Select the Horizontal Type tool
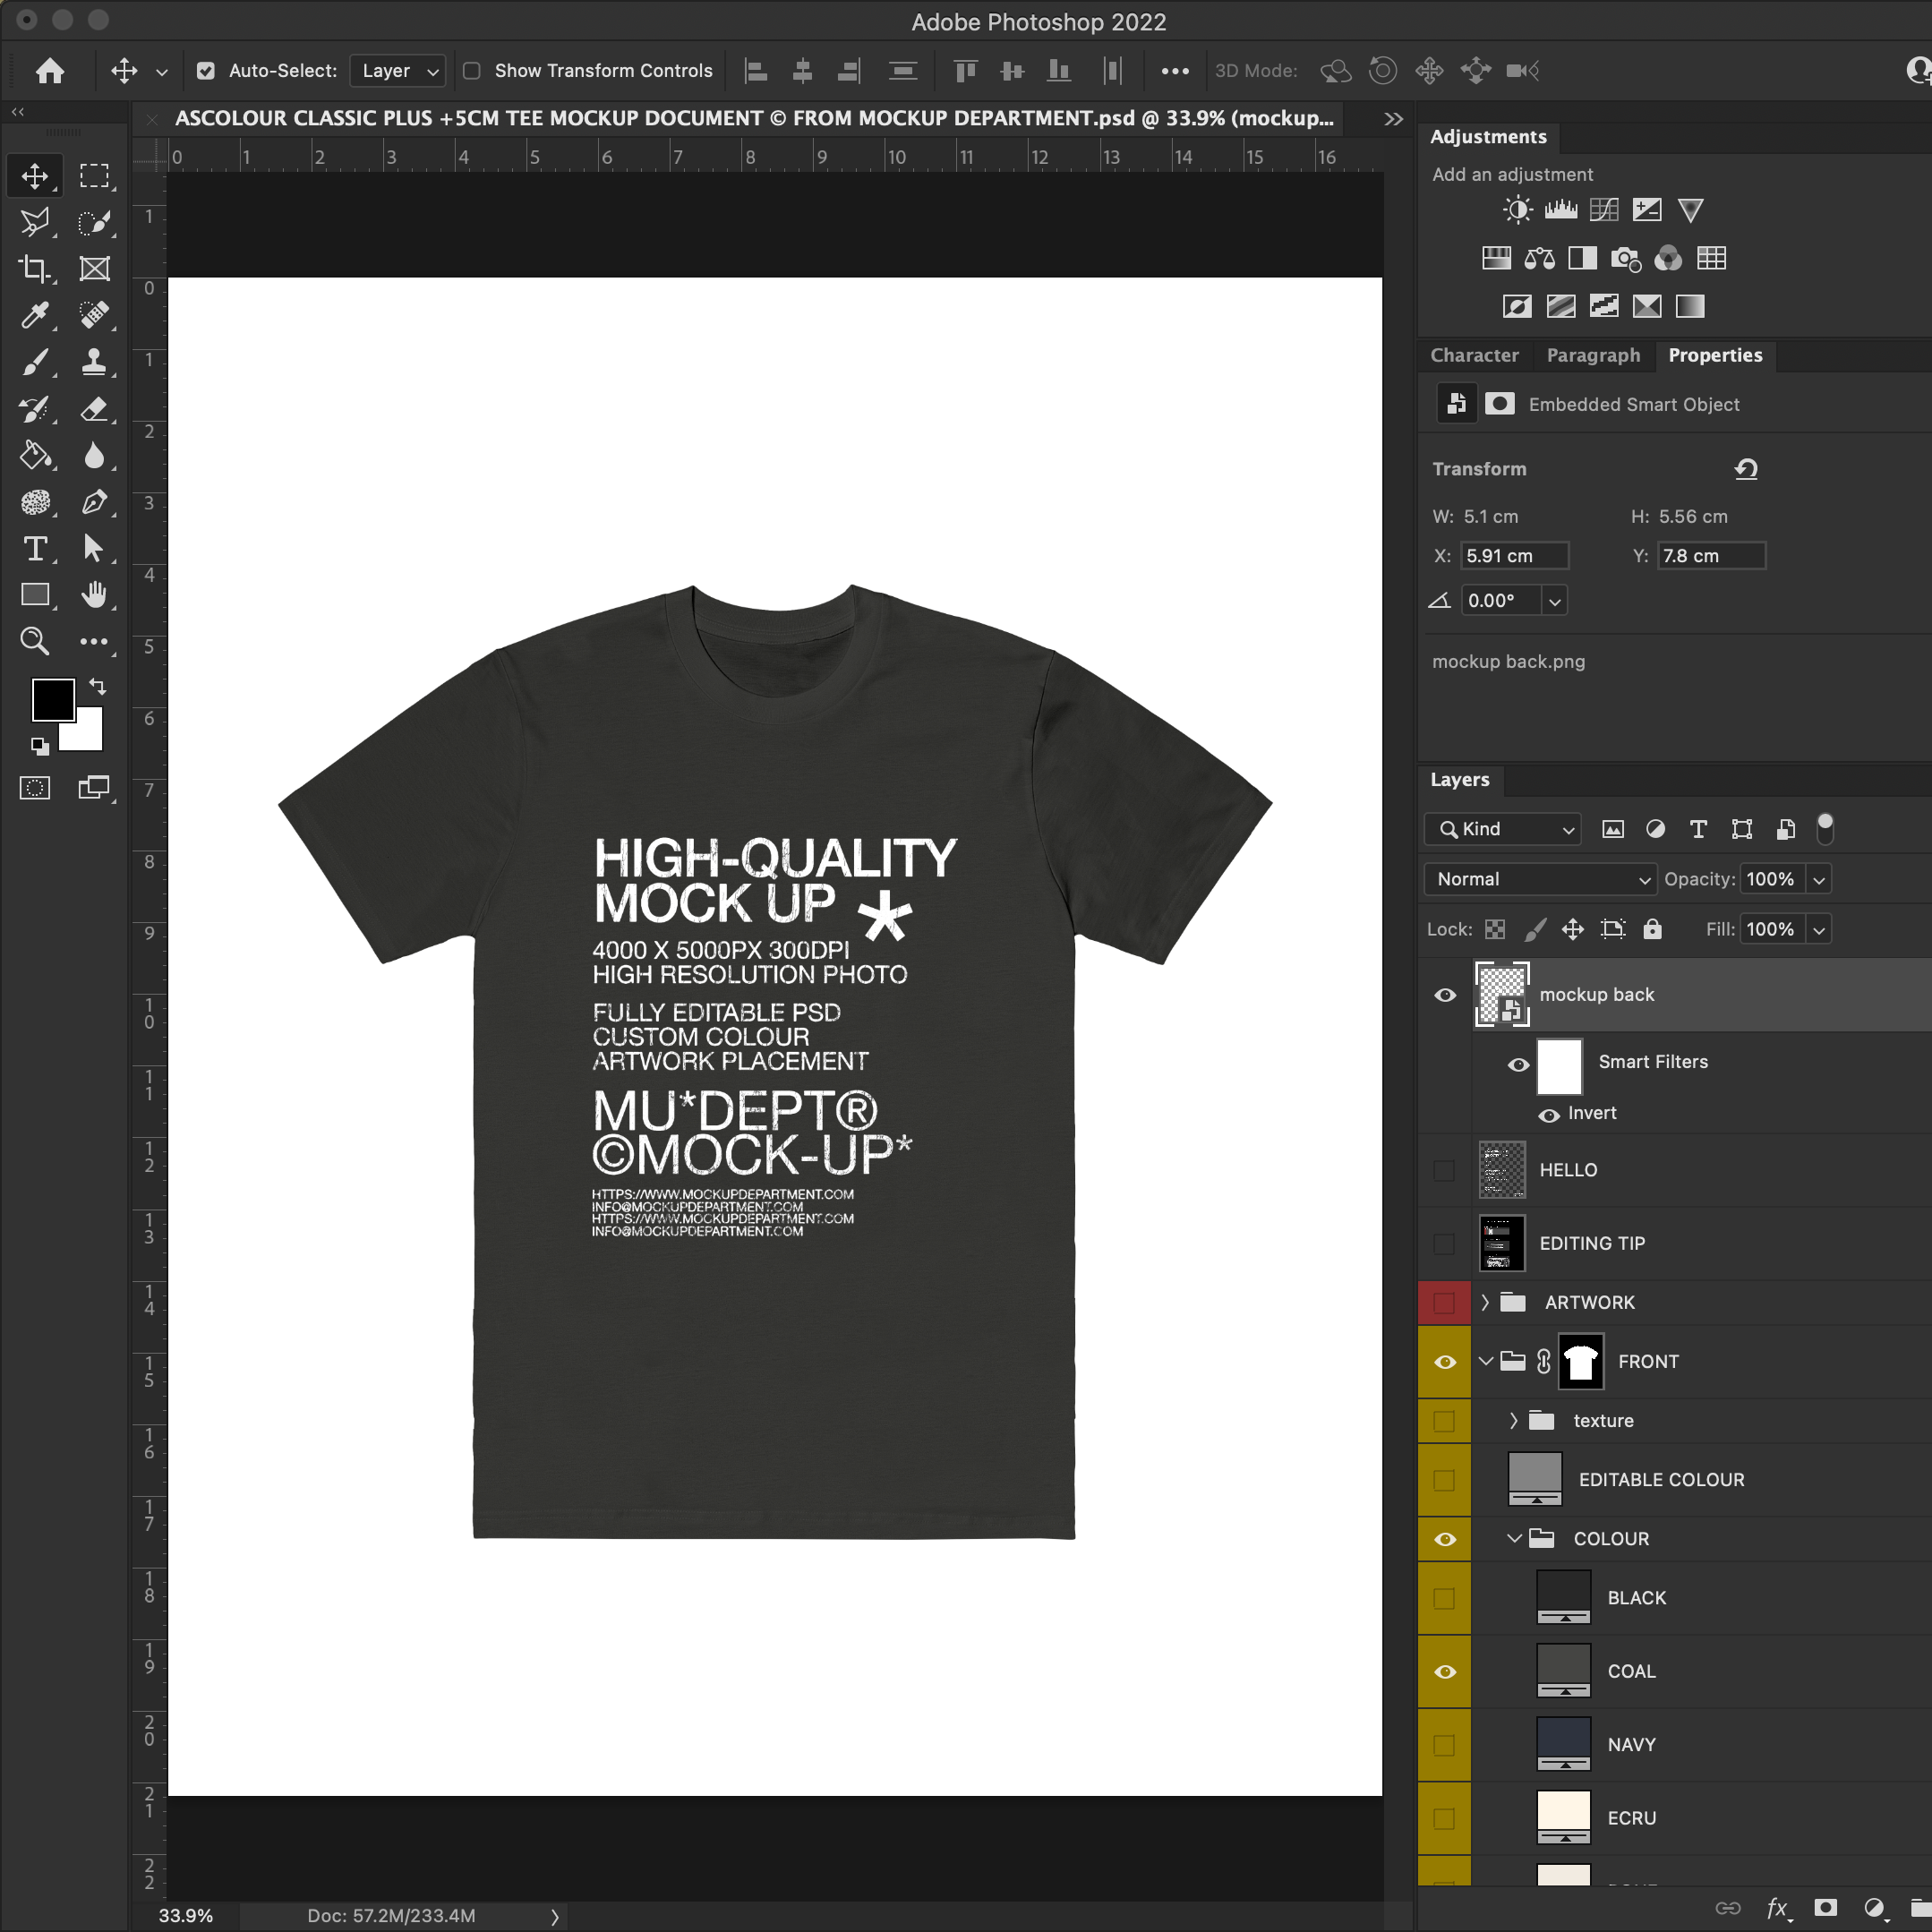1932x1932 pixels. click(35, 549)
